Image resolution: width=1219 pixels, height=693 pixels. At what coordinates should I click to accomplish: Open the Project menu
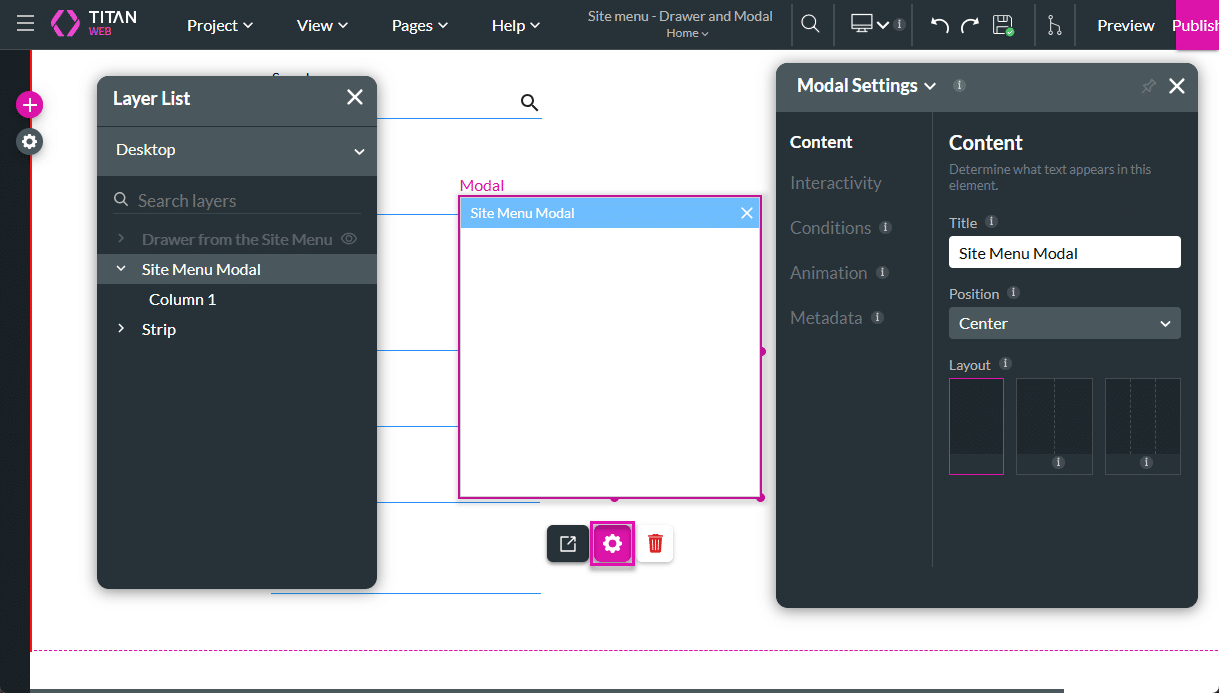[220, 25]
